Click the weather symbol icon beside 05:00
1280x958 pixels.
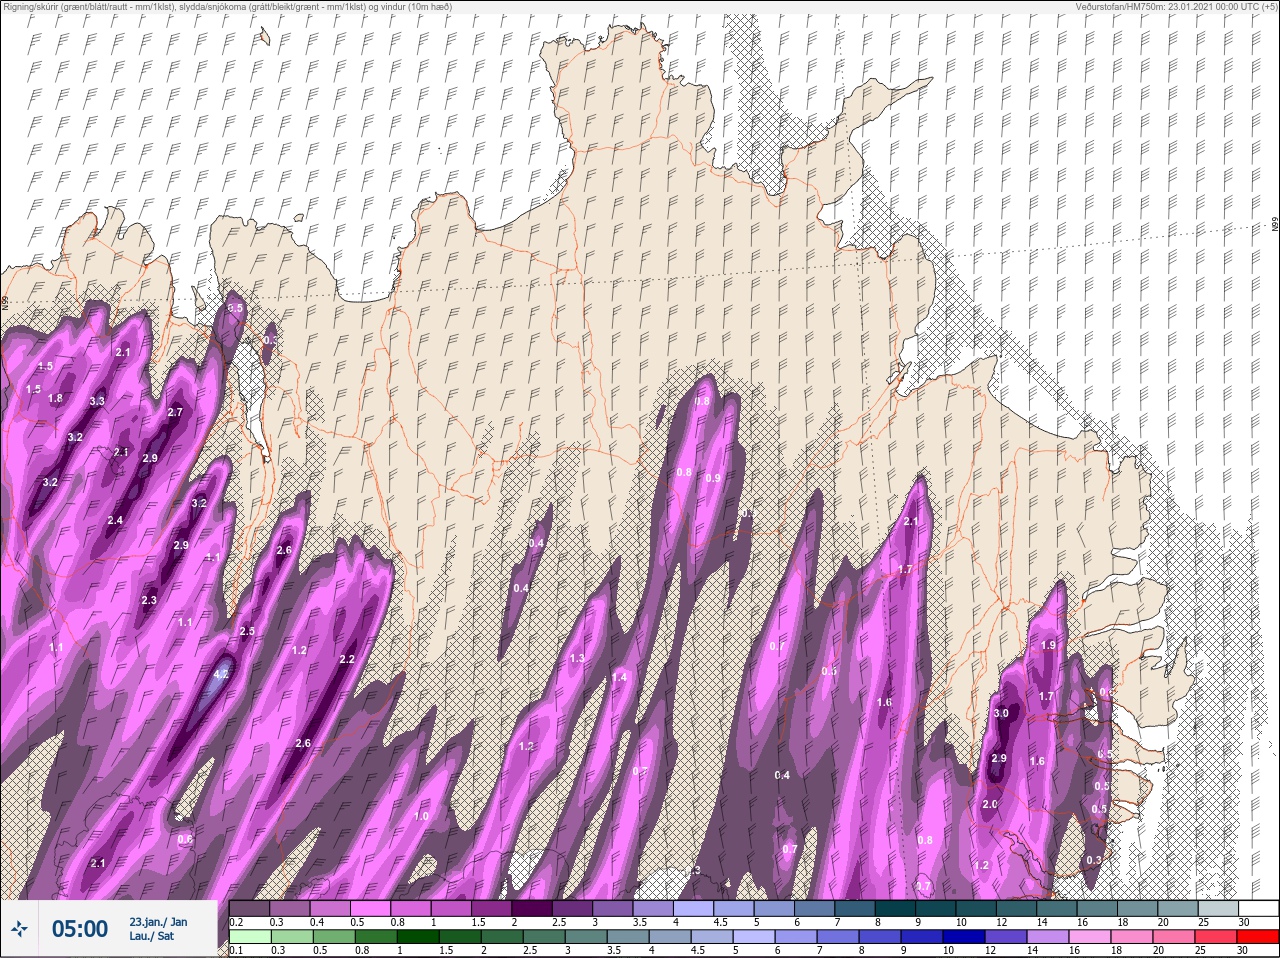[x=20, y=930]
